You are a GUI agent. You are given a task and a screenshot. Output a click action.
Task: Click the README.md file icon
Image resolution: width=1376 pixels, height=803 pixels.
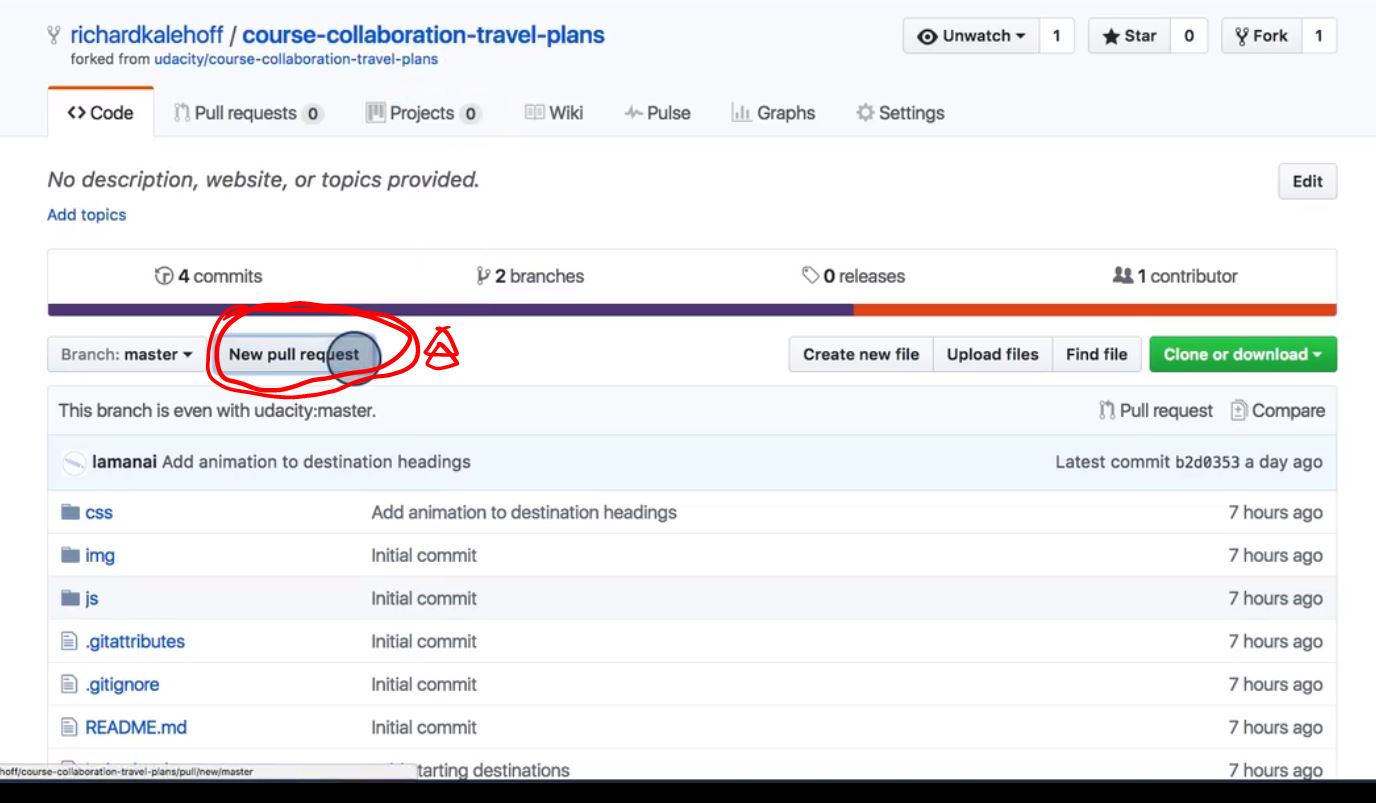tap(69, 727)
